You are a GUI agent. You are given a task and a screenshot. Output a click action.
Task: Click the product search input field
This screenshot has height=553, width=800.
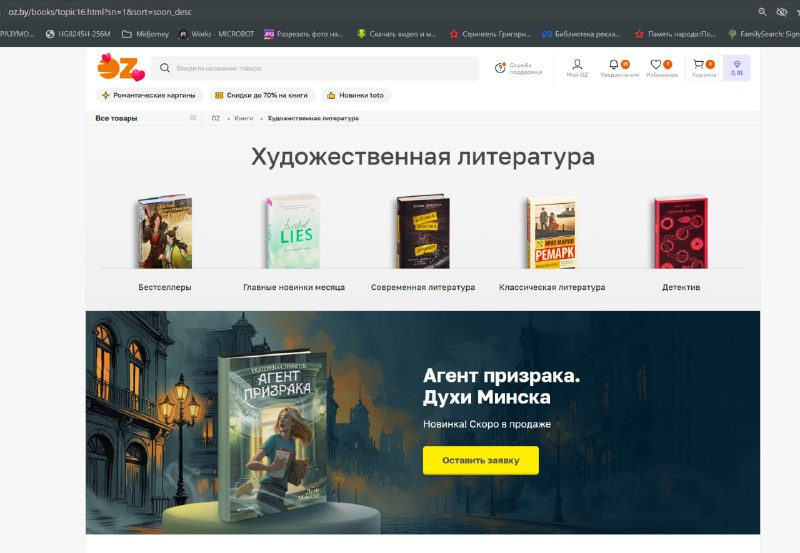point(315,68)
